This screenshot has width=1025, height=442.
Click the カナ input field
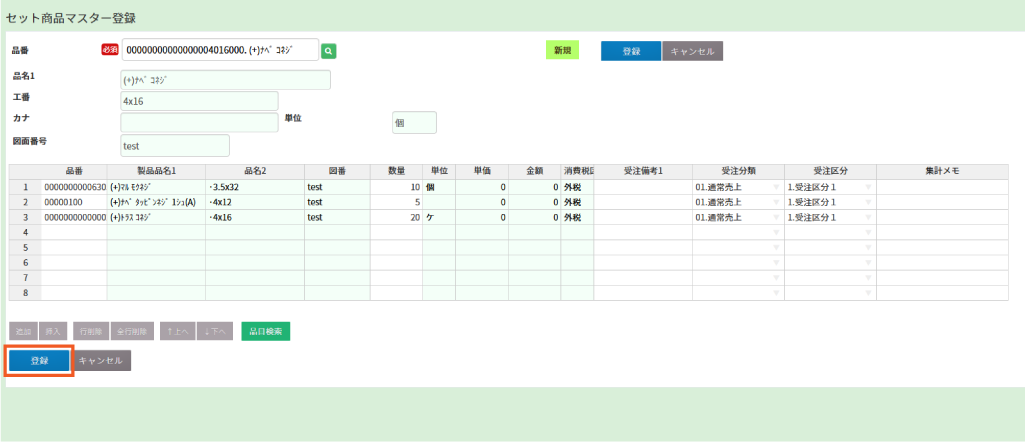[199, 122]
